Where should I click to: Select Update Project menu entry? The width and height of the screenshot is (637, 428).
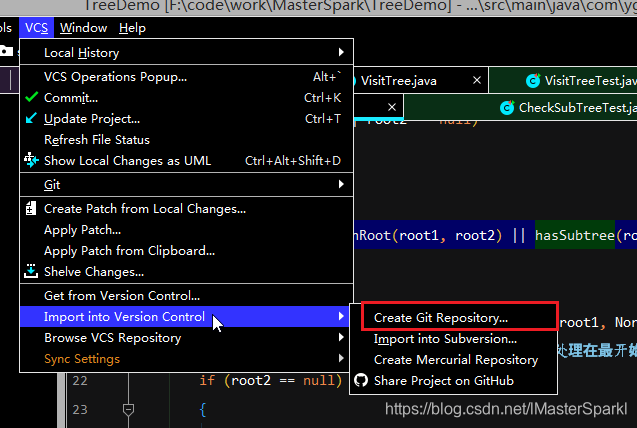(186, 119)
